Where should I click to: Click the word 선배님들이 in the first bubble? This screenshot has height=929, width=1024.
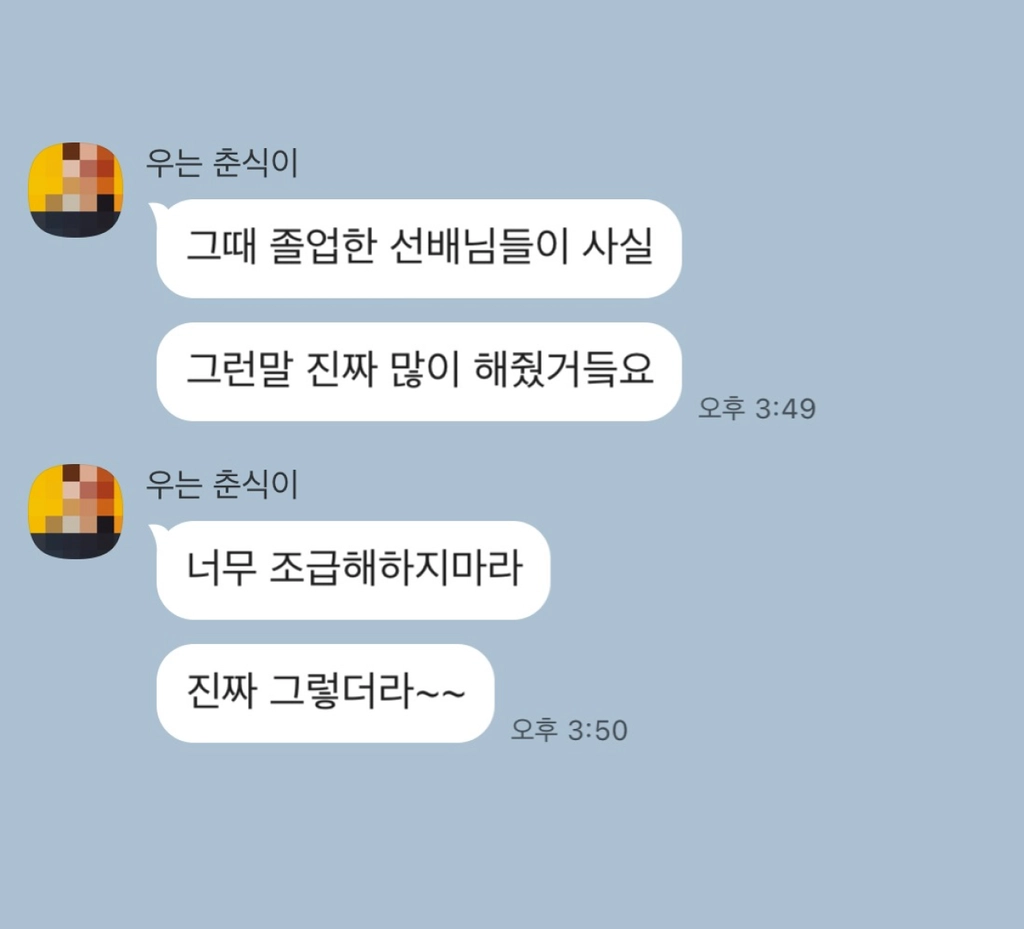pyautogui.click(x=479, y=247)
